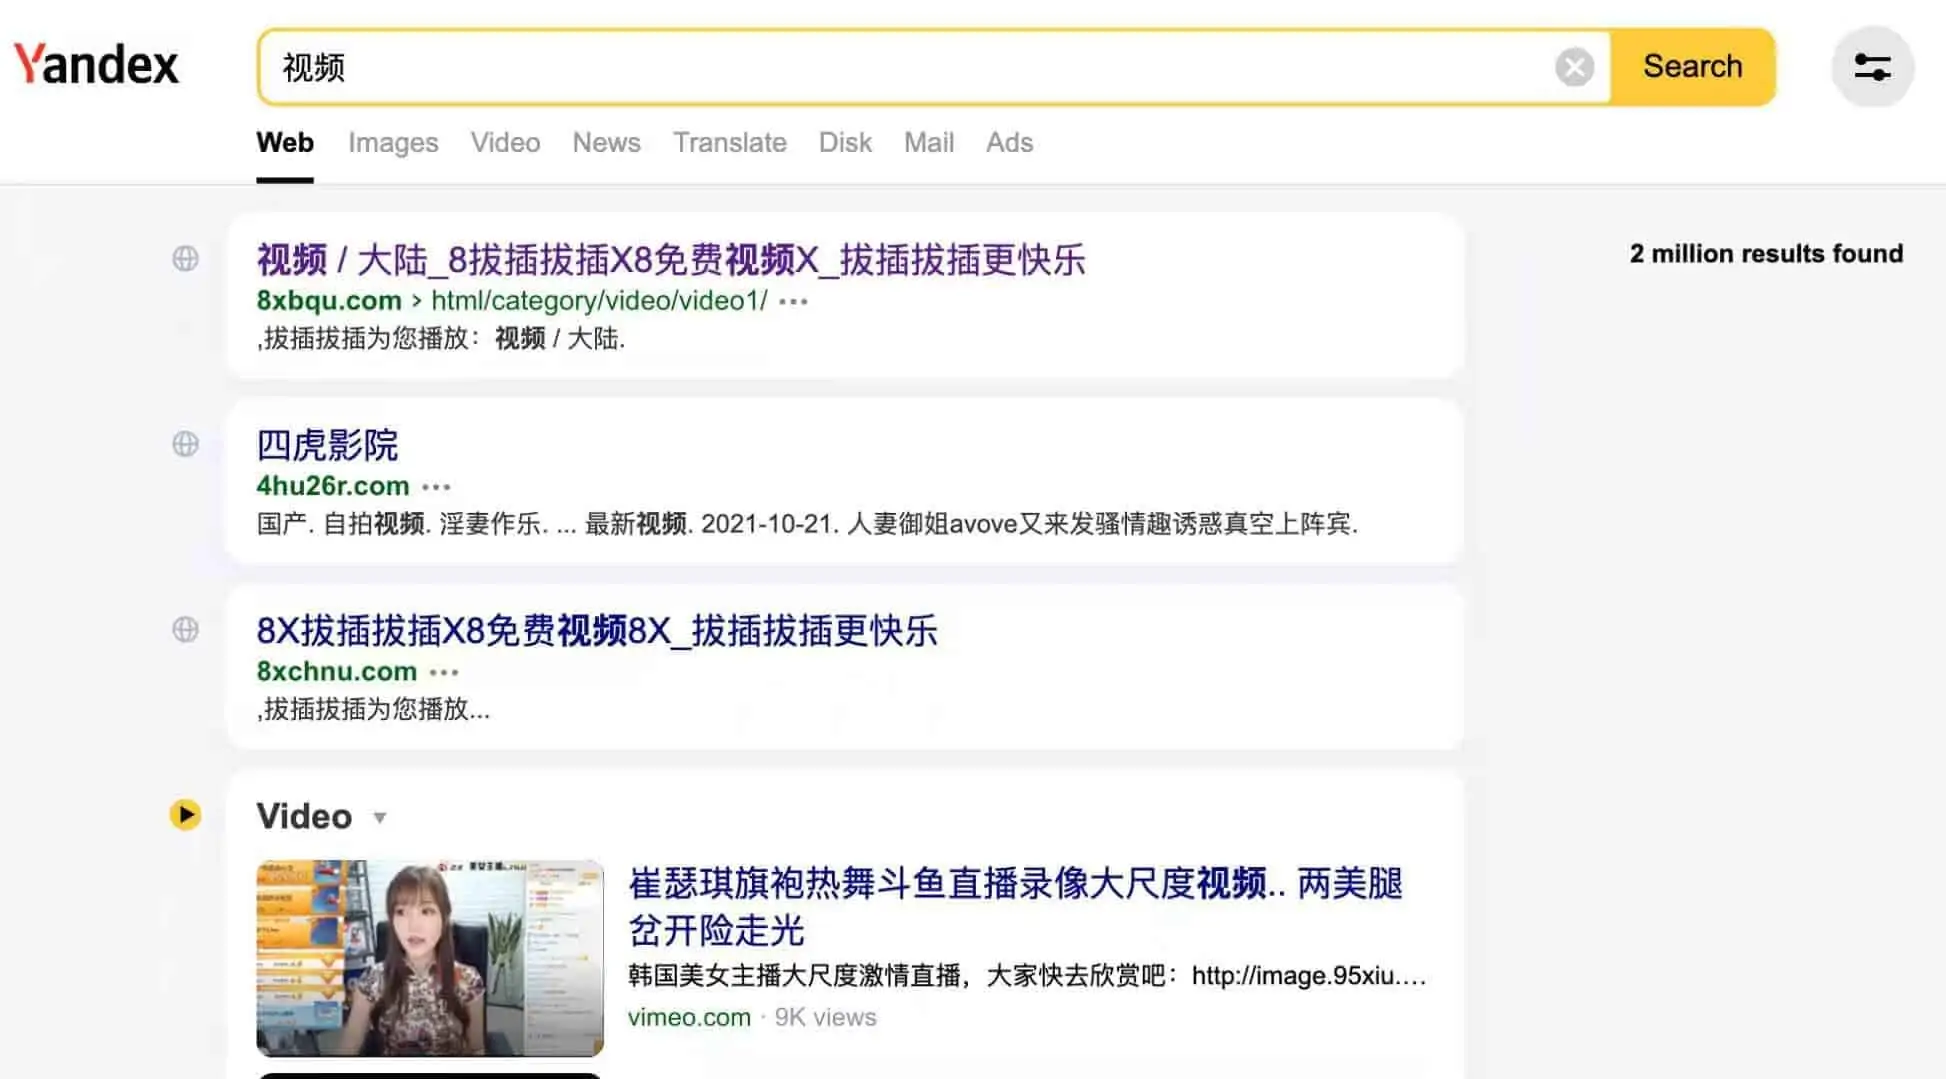Click the vimeo.com source link

[689, 1017]
